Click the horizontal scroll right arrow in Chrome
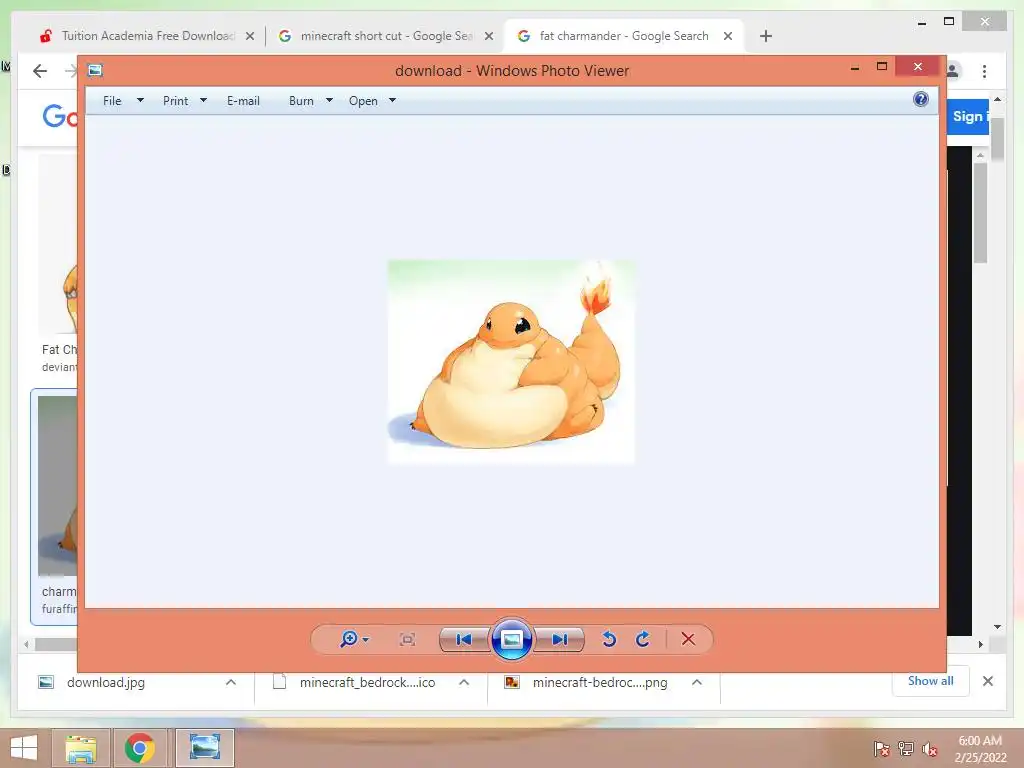 pyautogui.click(x=980, y=644)
